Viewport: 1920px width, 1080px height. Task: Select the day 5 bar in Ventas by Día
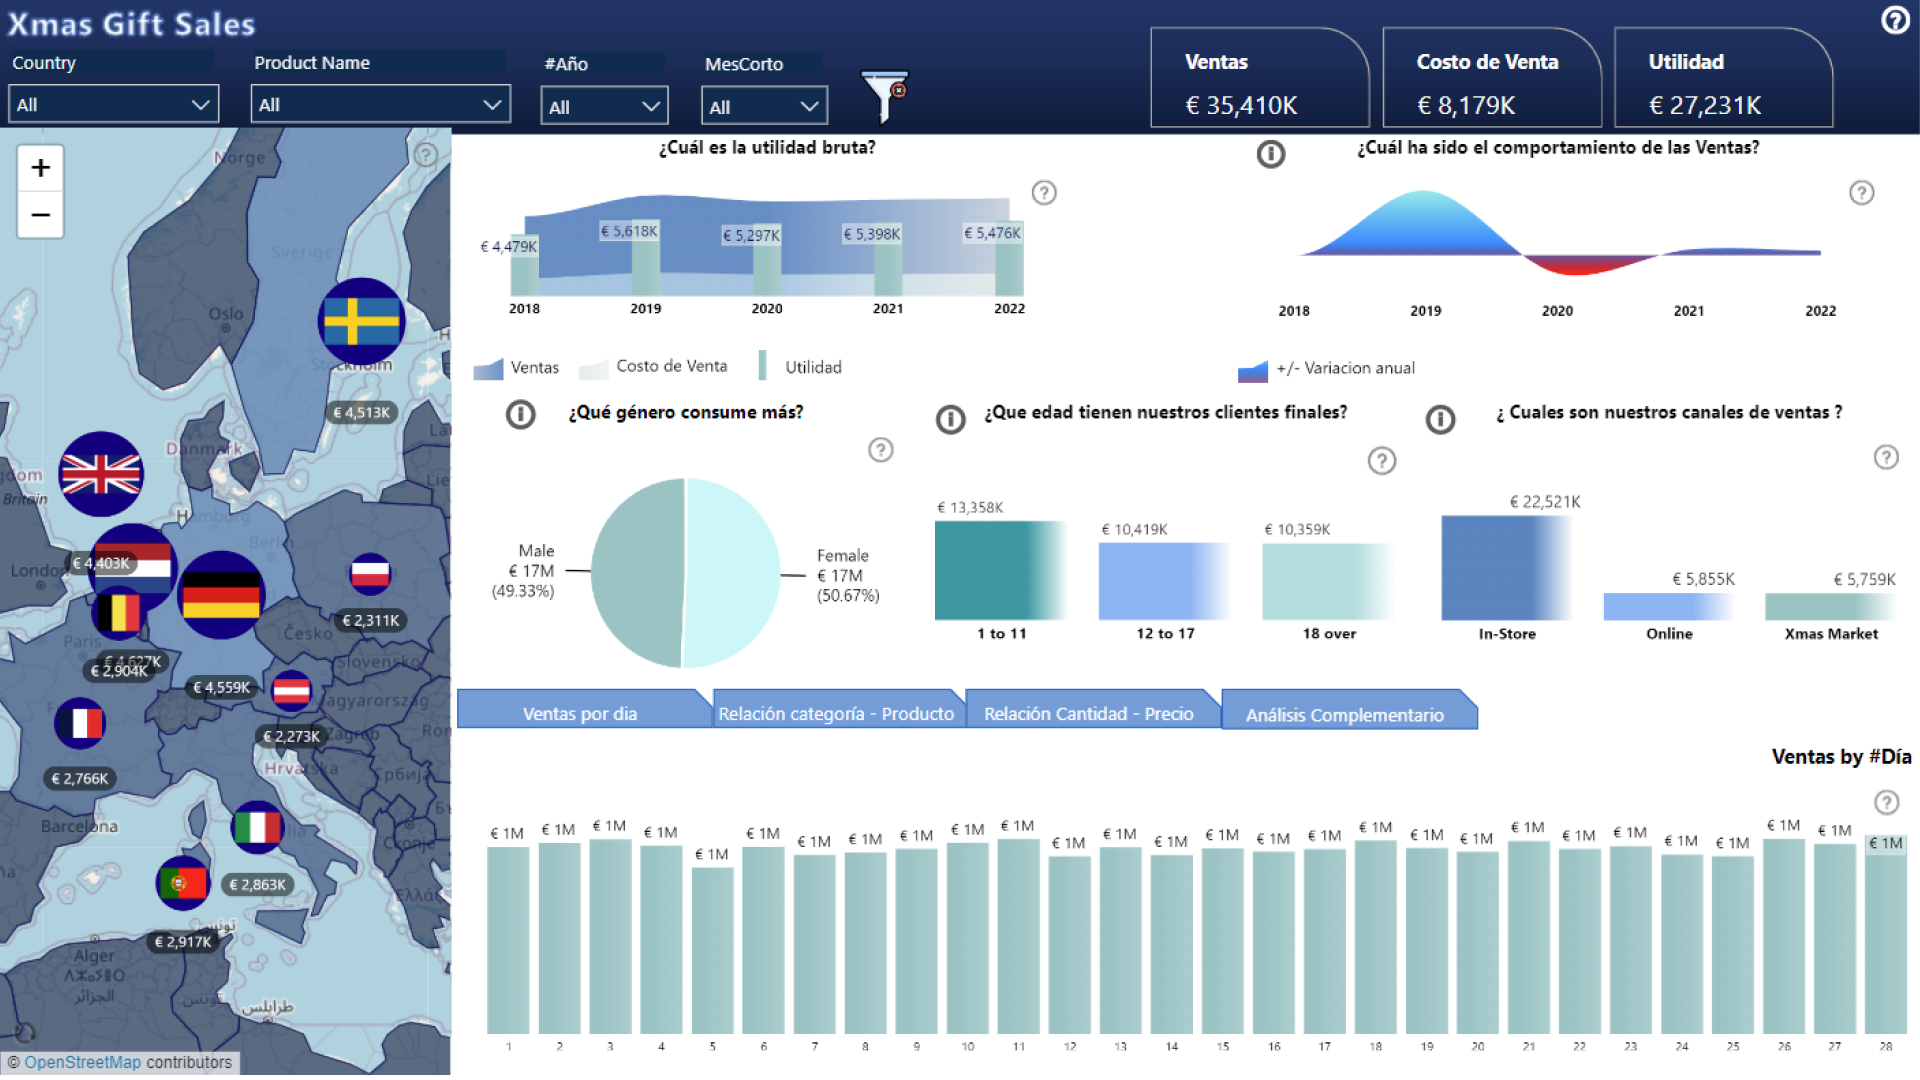tap(713, 950)
